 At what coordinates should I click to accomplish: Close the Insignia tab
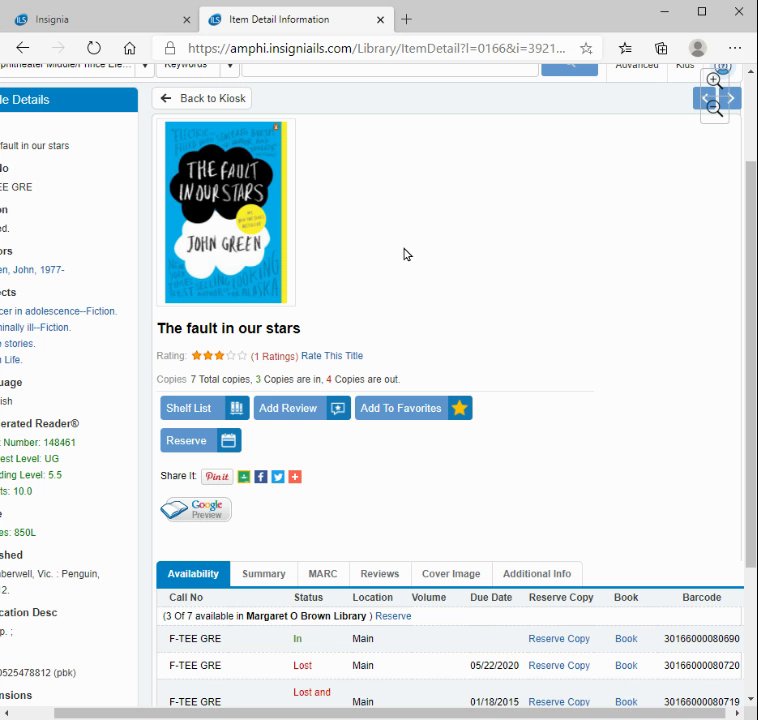(x=187, y=20)
